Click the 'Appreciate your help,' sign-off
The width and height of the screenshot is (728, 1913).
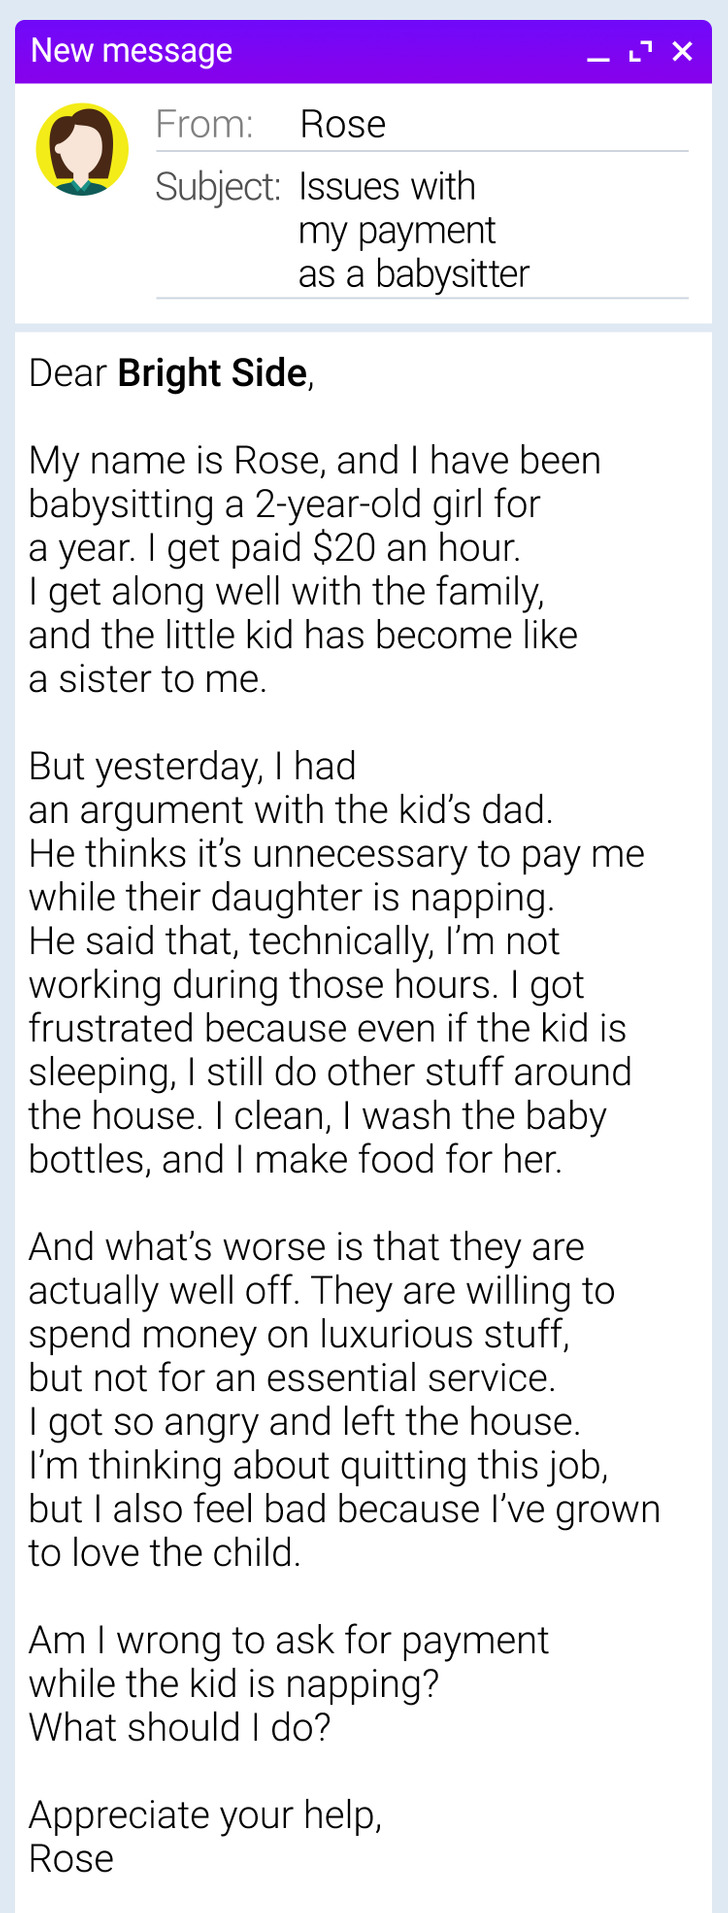tap(206, 1816)
